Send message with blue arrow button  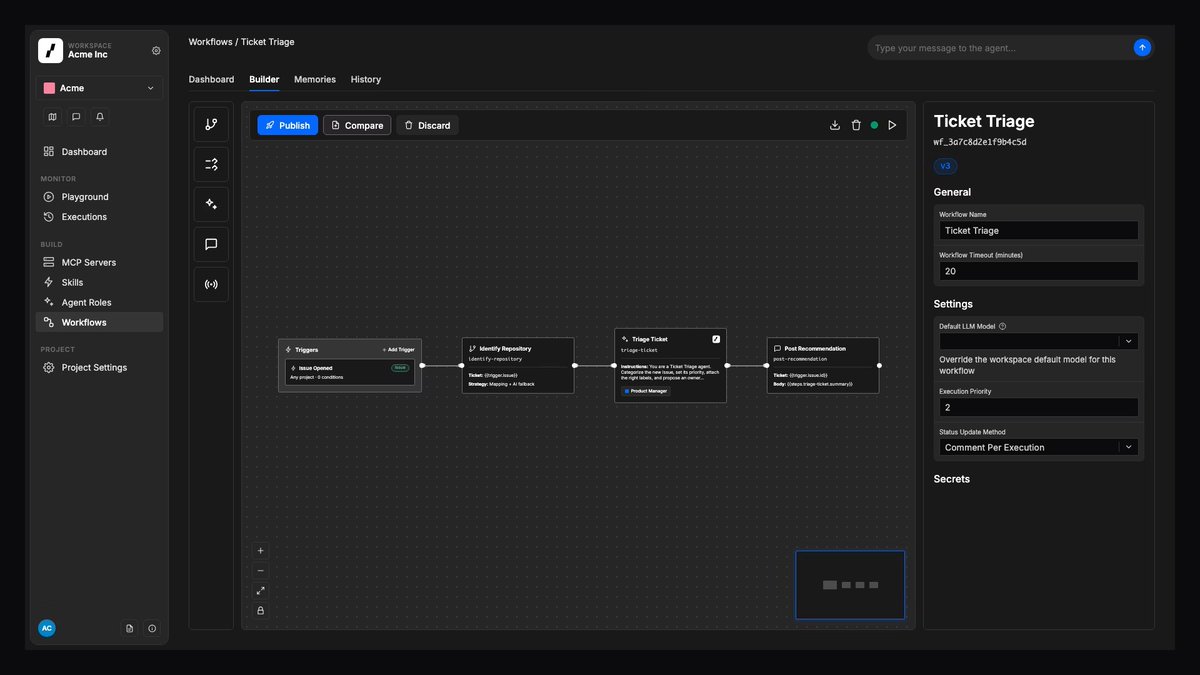click(x=1142, y=48)
